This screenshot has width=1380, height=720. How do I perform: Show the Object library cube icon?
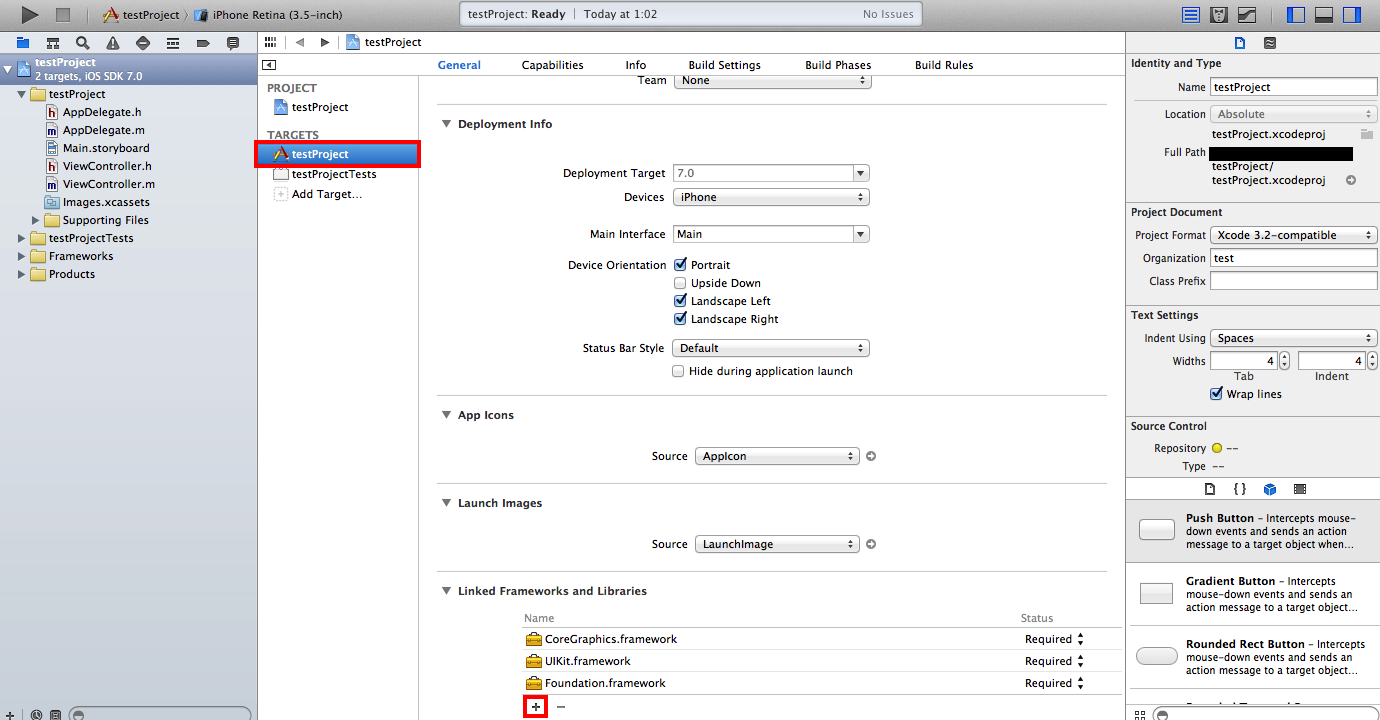pos(1269,489)
